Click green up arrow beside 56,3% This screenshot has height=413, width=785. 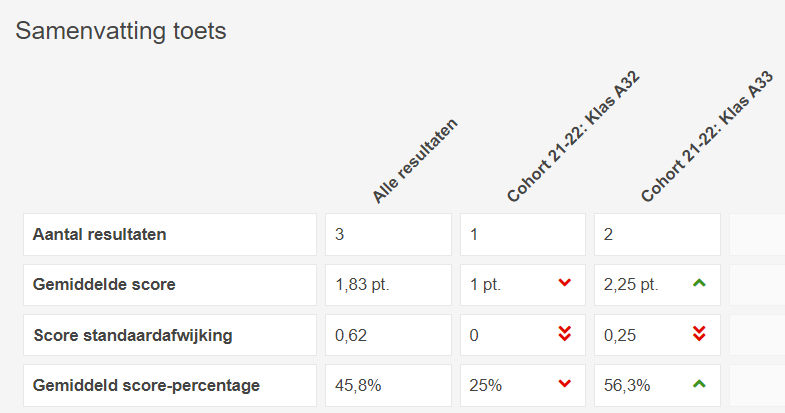[699, 384]
